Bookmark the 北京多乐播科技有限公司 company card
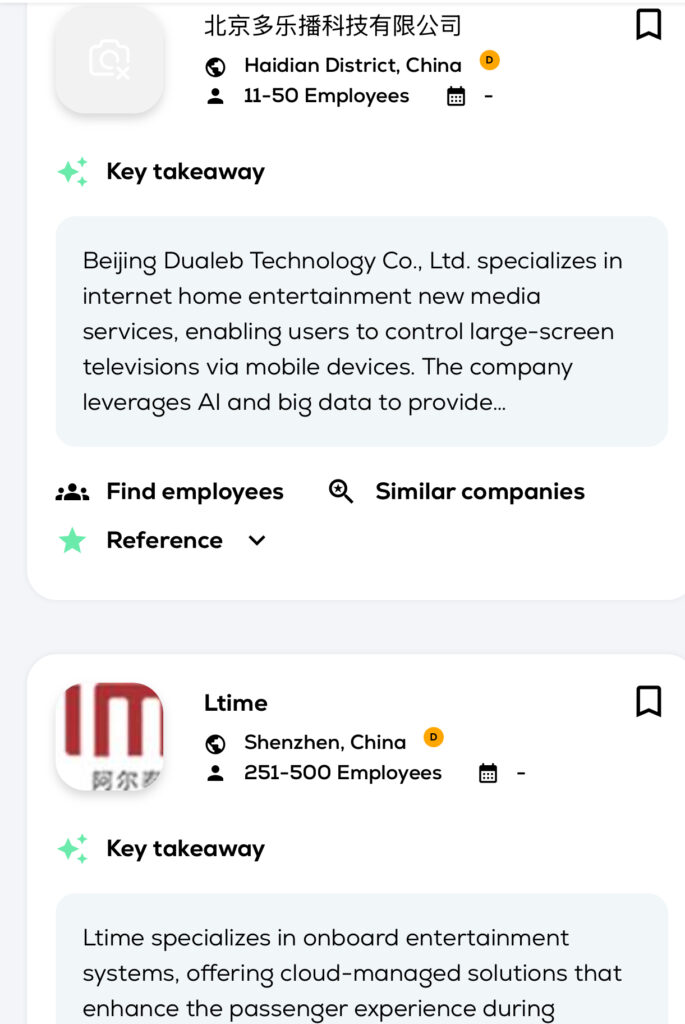This screenshot has height=1024, width=685. (x=648, y=24)
